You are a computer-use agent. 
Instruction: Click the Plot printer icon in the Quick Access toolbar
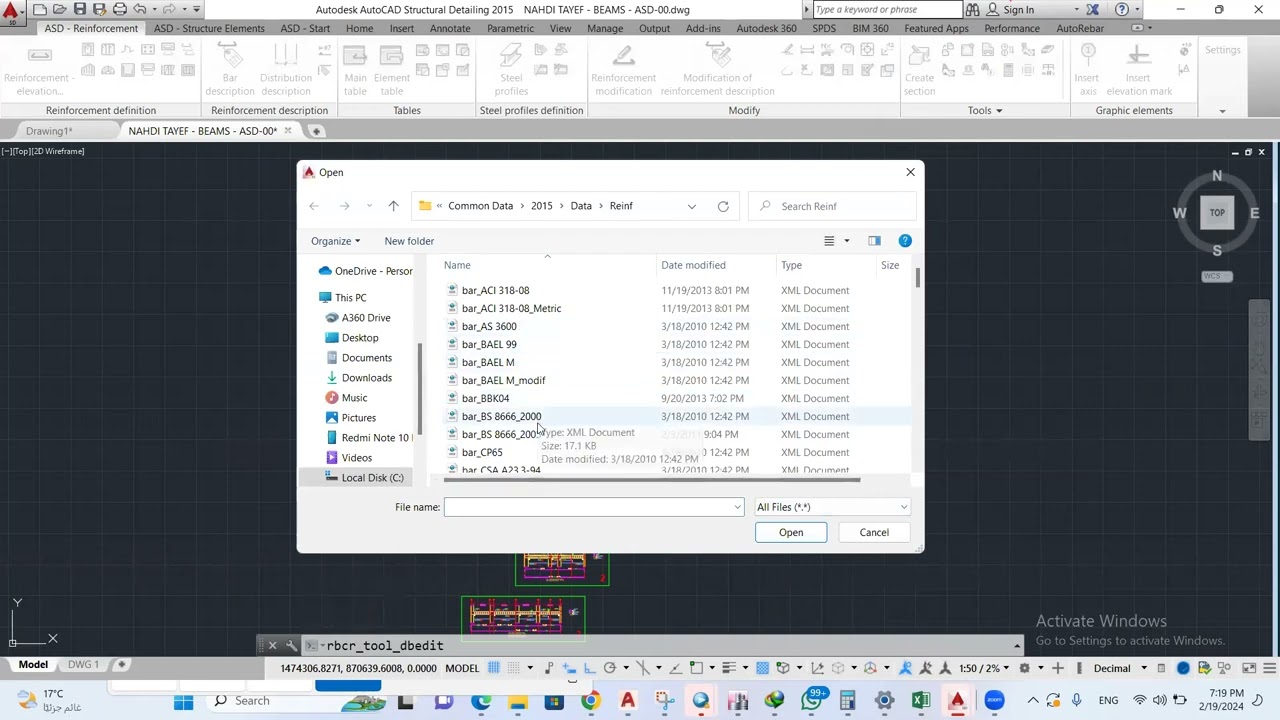point(120,9)
